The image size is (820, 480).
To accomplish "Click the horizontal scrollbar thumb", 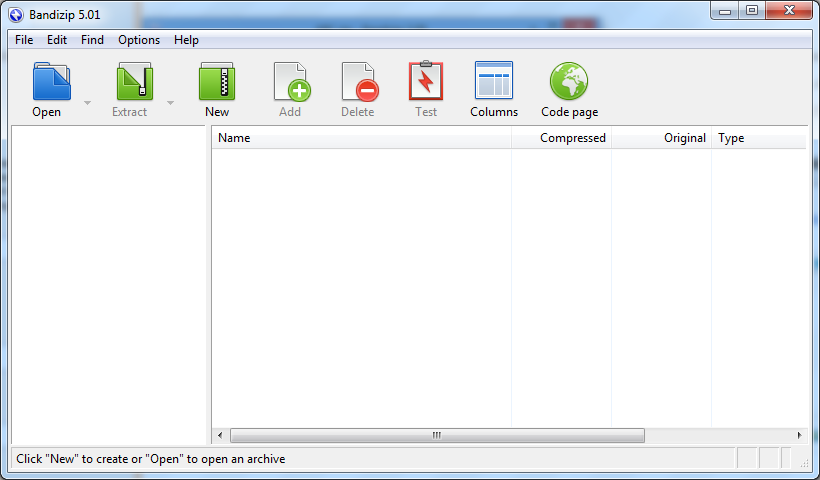I will coord(437,435).
